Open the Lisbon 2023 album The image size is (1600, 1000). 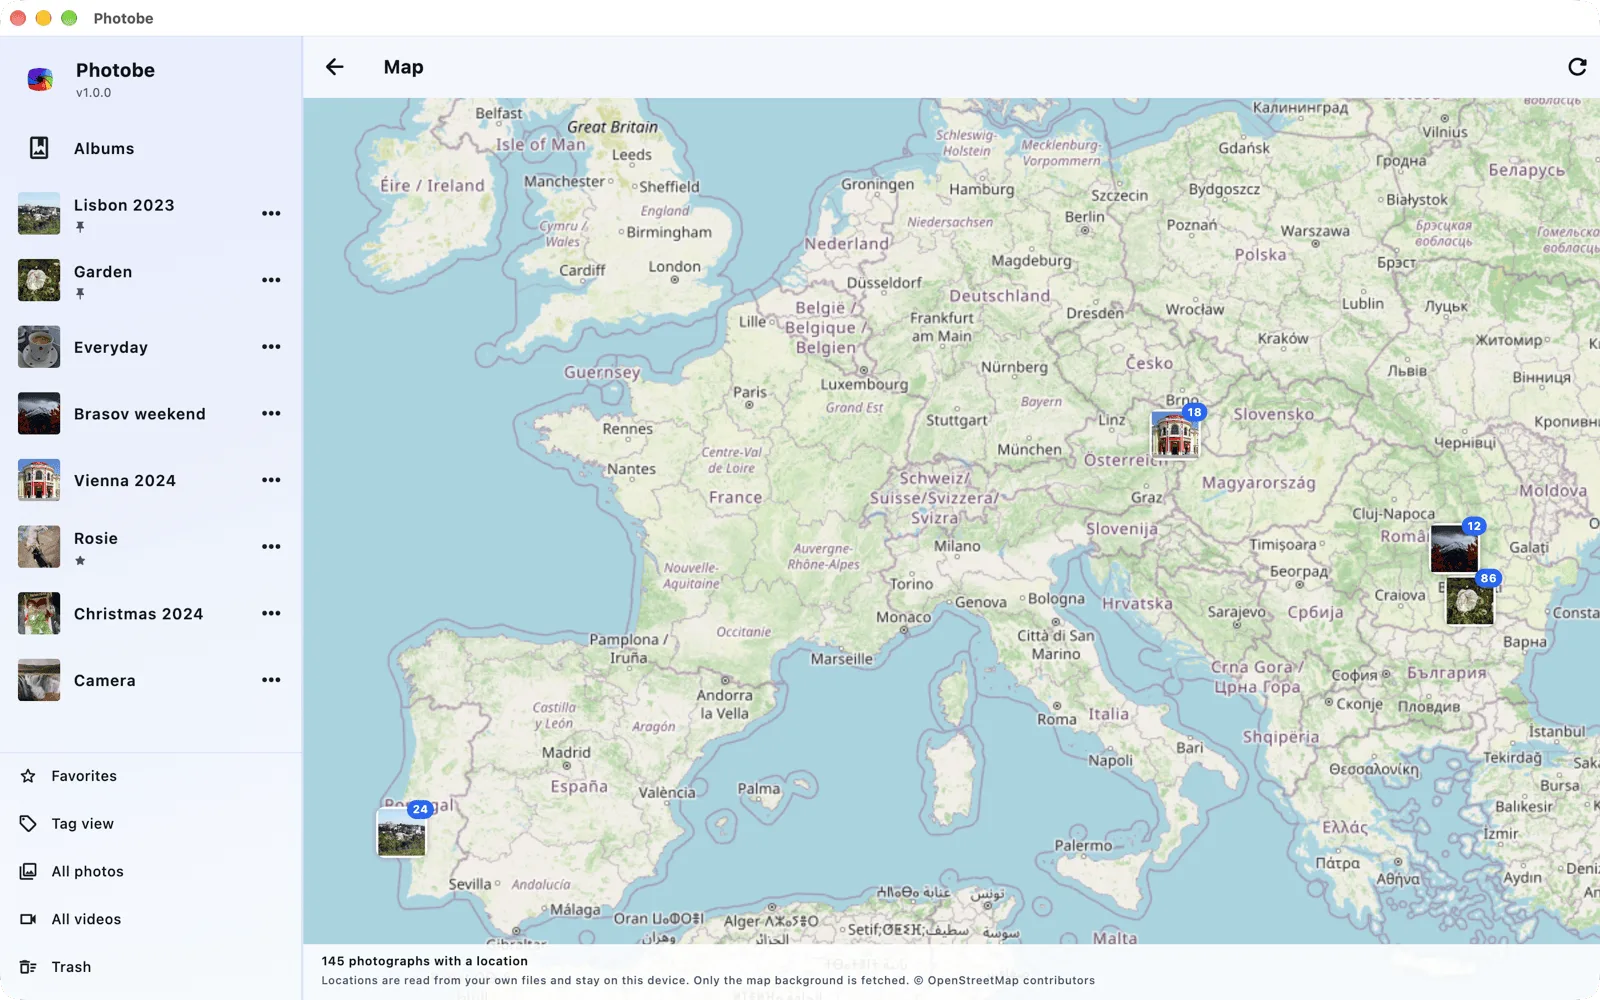tap(150, 213)
